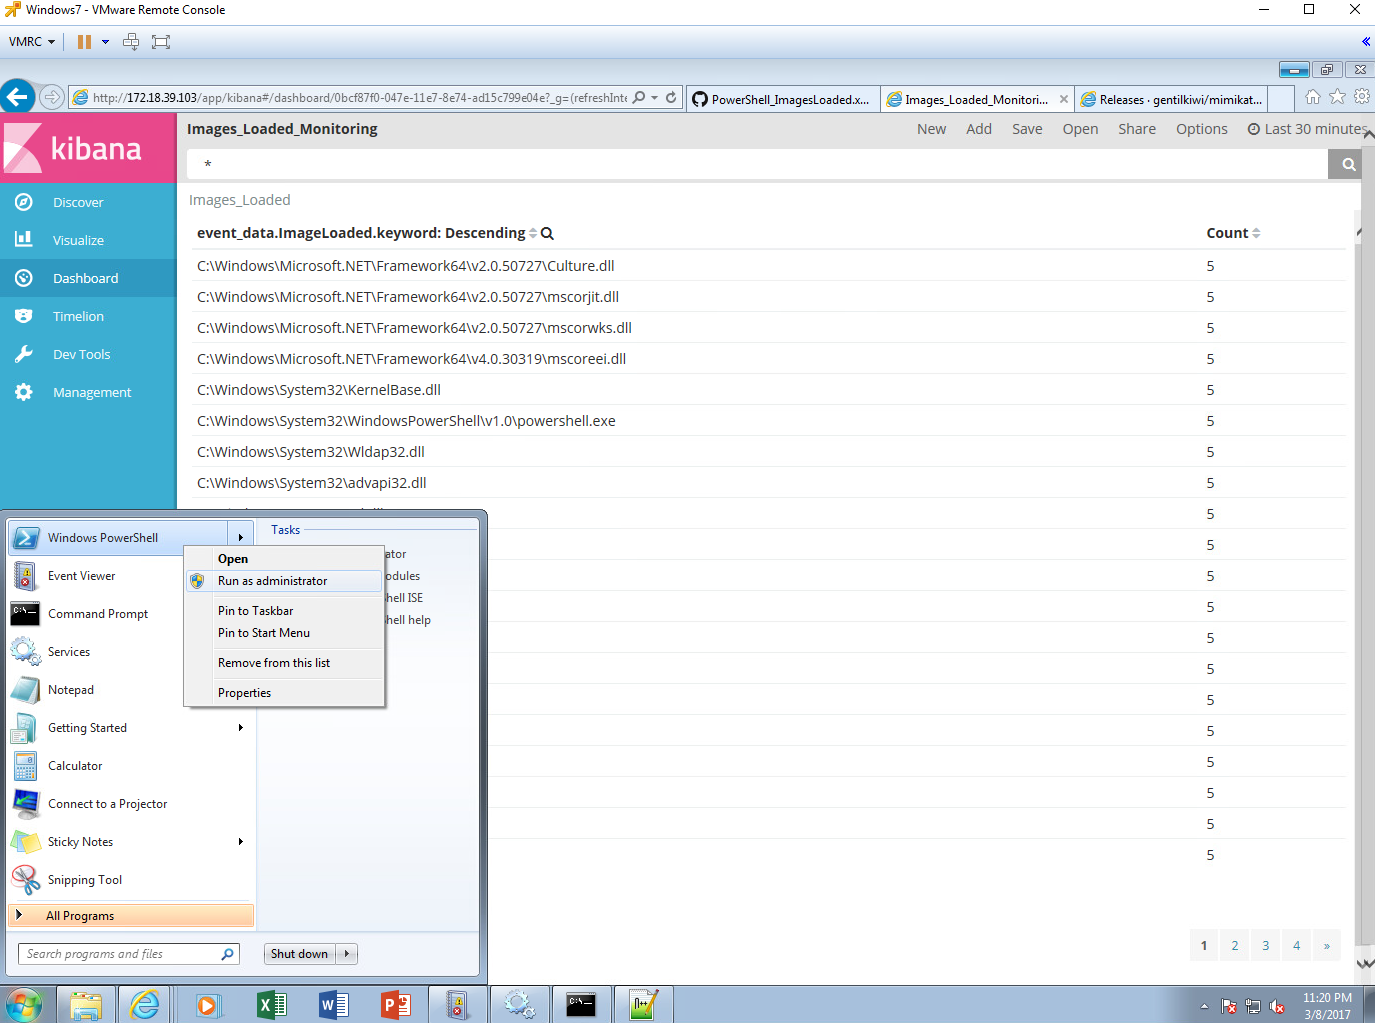This screenshot has height=1023, width=1375.
Task: Click the Kibana search magnifier button
Action: 1349,164
